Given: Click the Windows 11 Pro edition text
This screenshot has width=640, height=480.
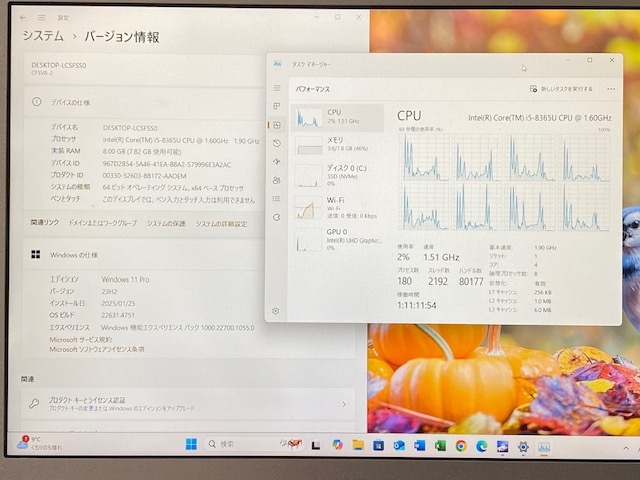Looking at the screenshot, I should (x=125, y=280).
